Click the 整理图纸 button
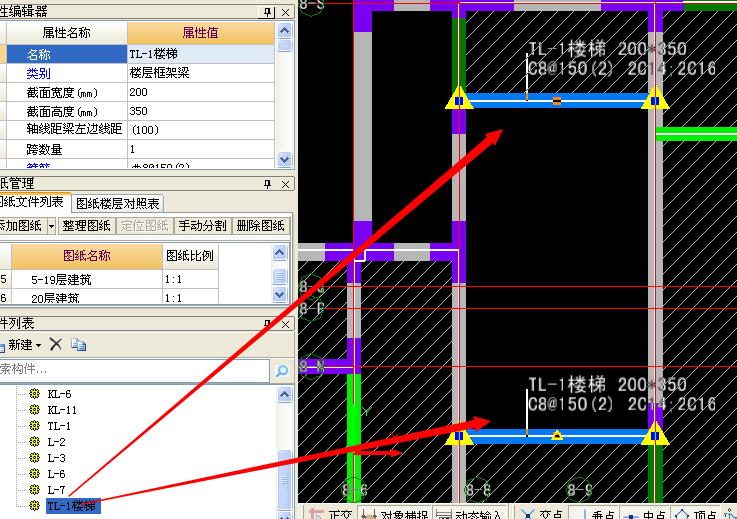 tap(86, 226)
